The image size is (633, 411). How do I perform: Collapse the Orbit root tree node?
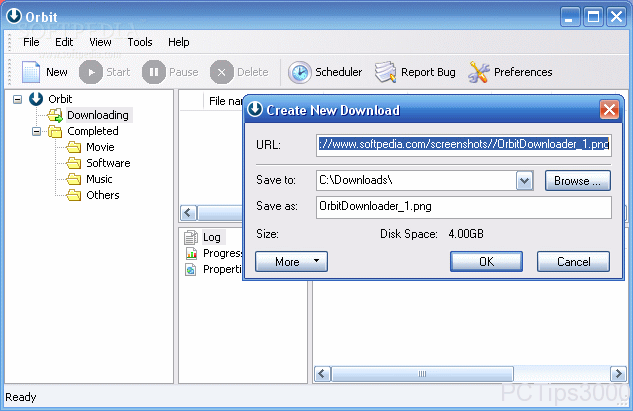[17, 99]
